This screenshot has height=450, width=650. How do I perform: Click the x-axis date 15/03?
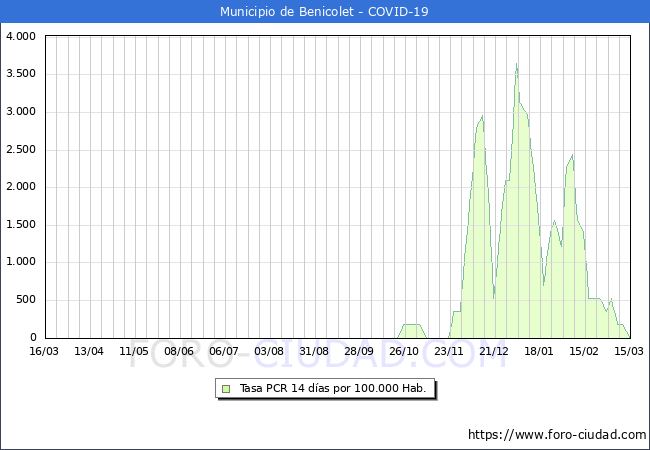point(628,351)
